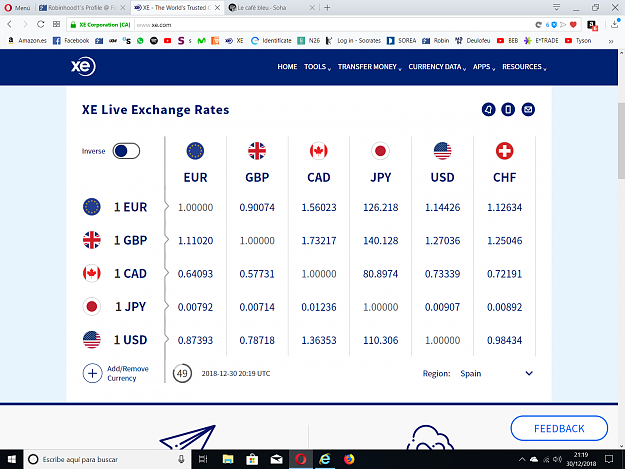Image resolution: width=625 pixels, height=469 pixels.
Task: Click USD to CHF rate 0.98434
Action: (x=505, y=340)
